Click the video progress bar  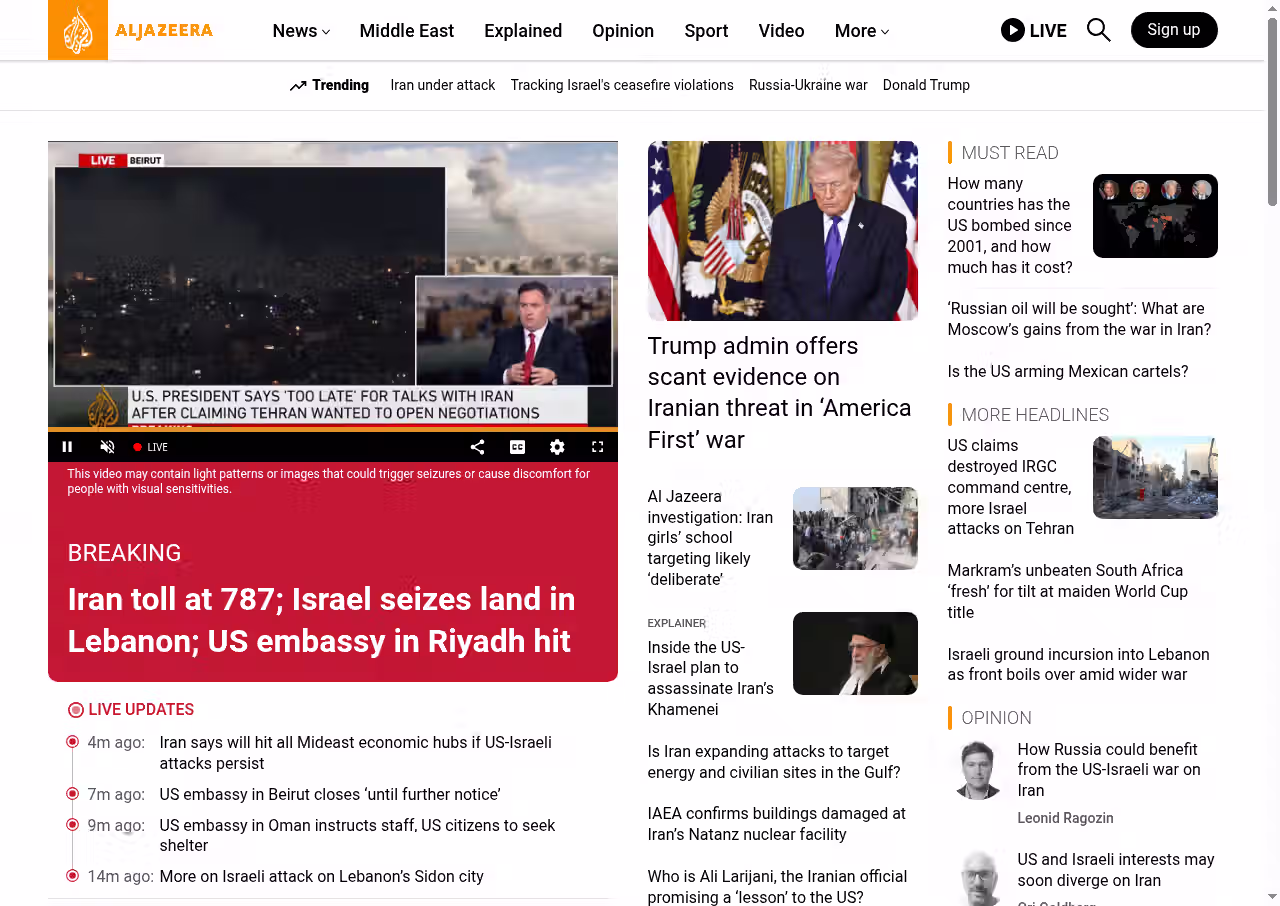[332, 430]
